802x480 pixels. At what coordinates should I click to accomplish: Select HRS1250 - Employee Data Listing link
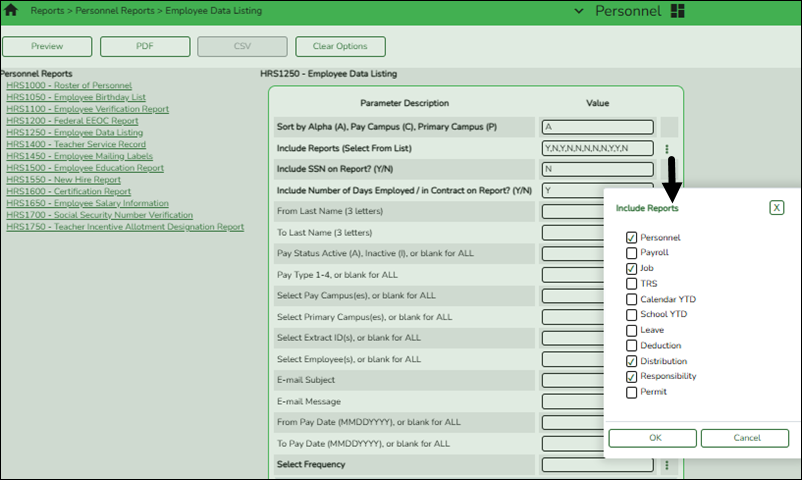75,133
